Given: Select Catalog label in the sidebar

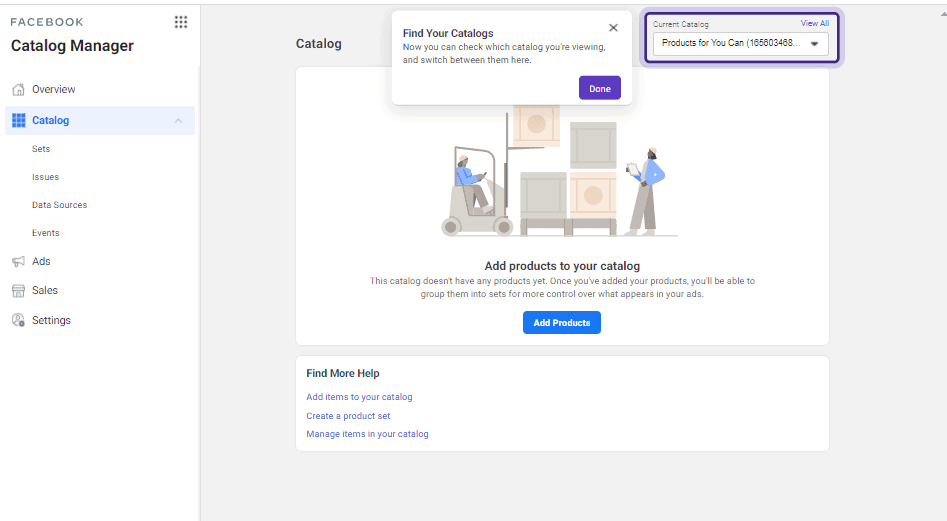Looking at the screenshot, I should point(51,121).
